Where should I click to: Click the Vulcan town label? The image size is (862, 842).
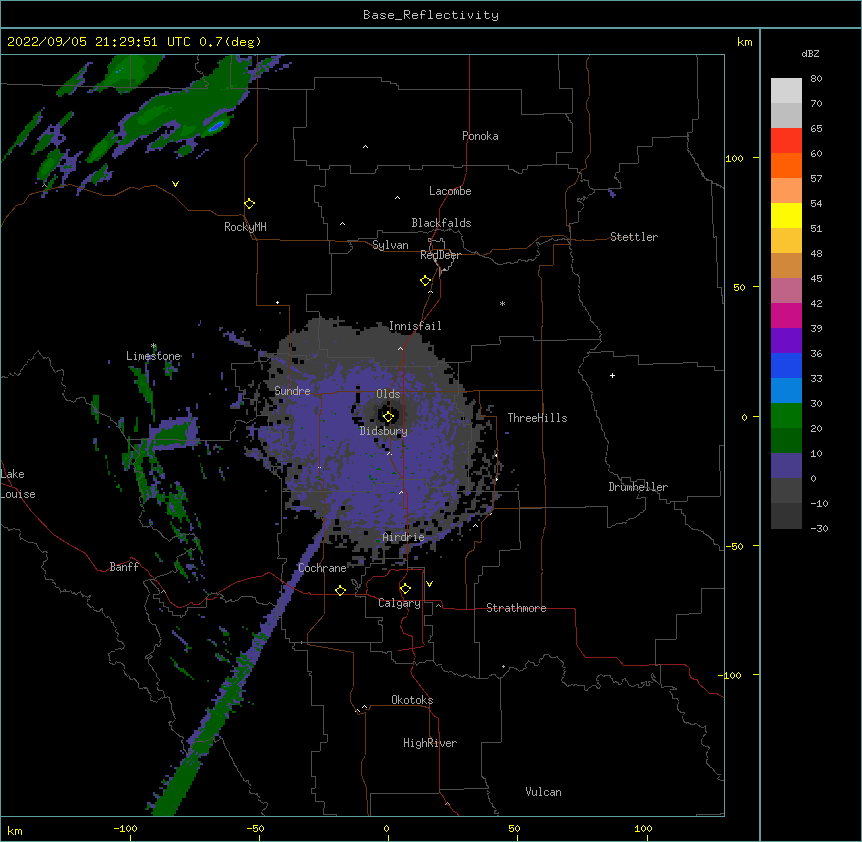[x=543, y=792]
